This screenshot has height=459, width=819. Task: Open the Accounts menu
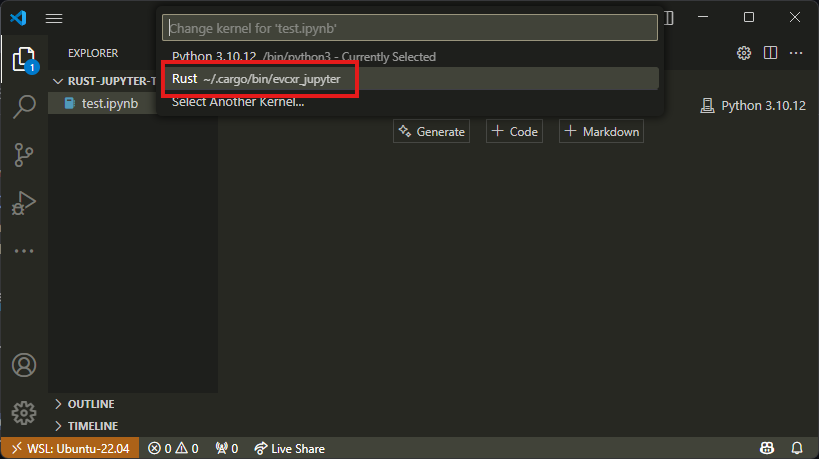24,364
